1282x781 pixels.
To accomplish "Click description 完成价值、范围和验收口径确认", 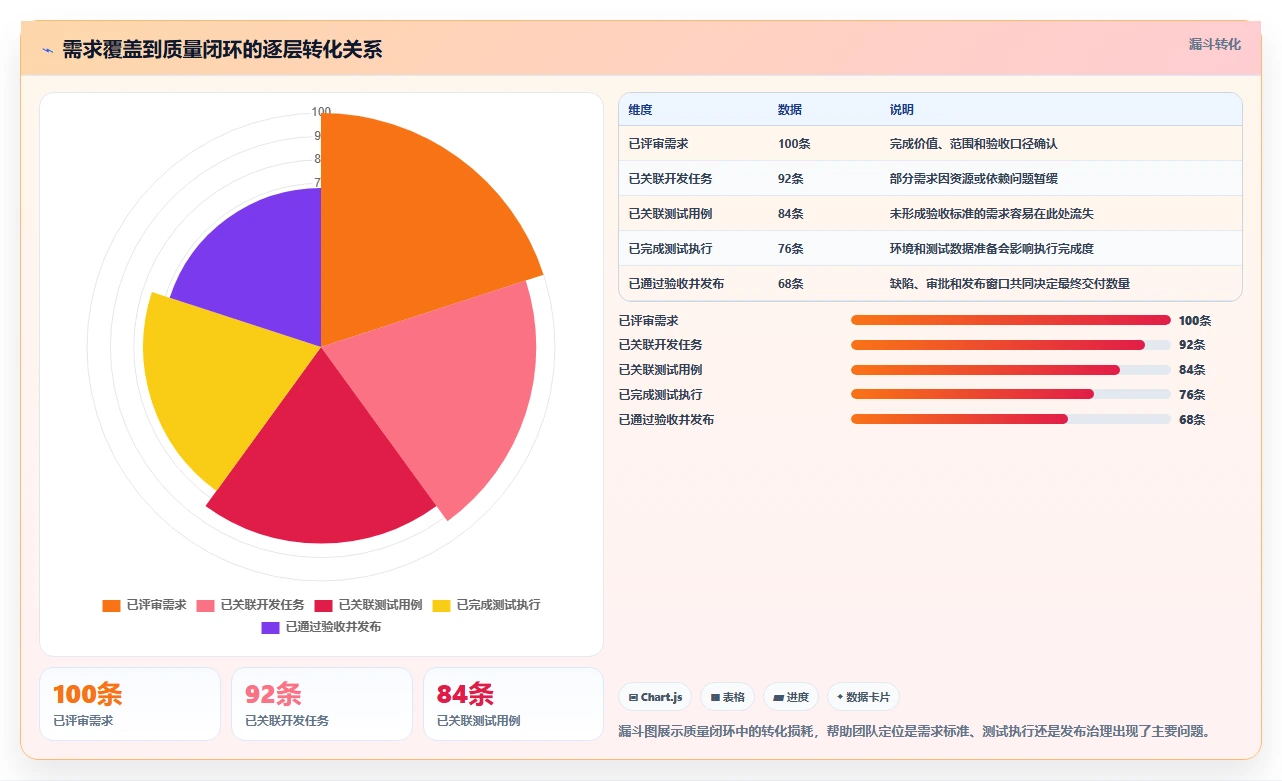I will click(x=973, y=144).
